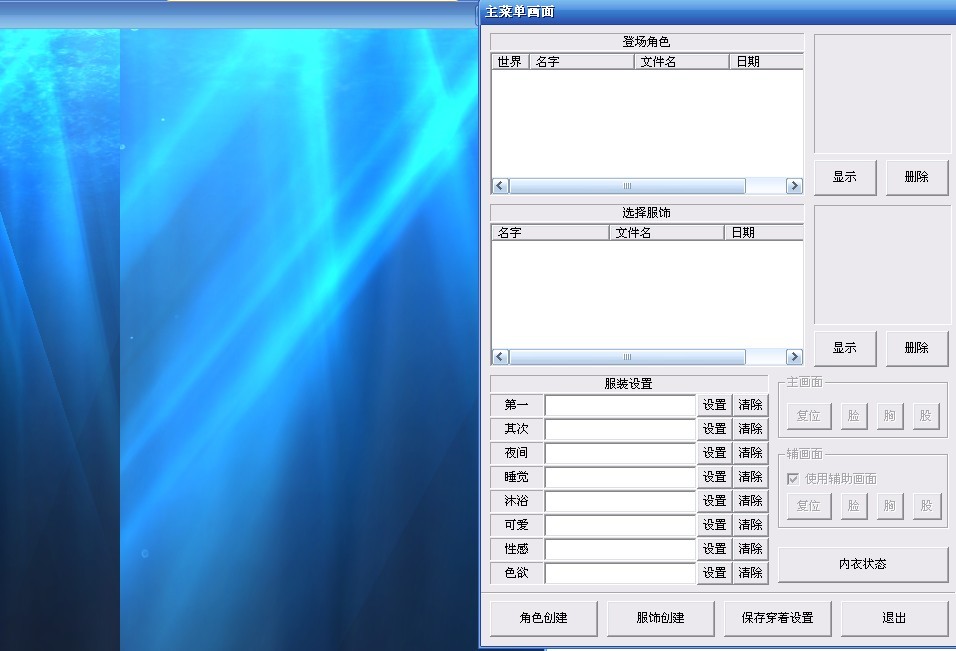
Task: Click 日期 column header in 登场角色 list
Action: [x=765, y=62]
